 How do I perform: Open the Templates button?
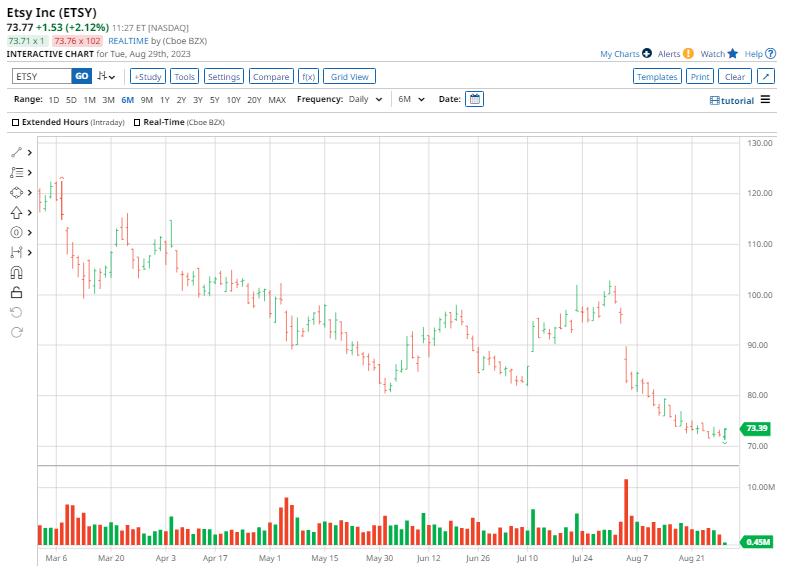point(657,76)
